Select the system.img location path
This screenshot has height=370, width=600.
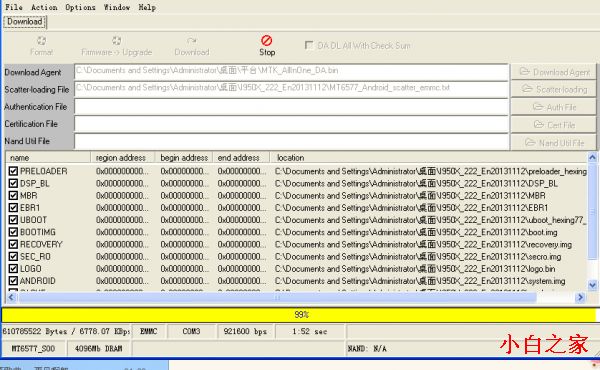click(x=420, y=281)
